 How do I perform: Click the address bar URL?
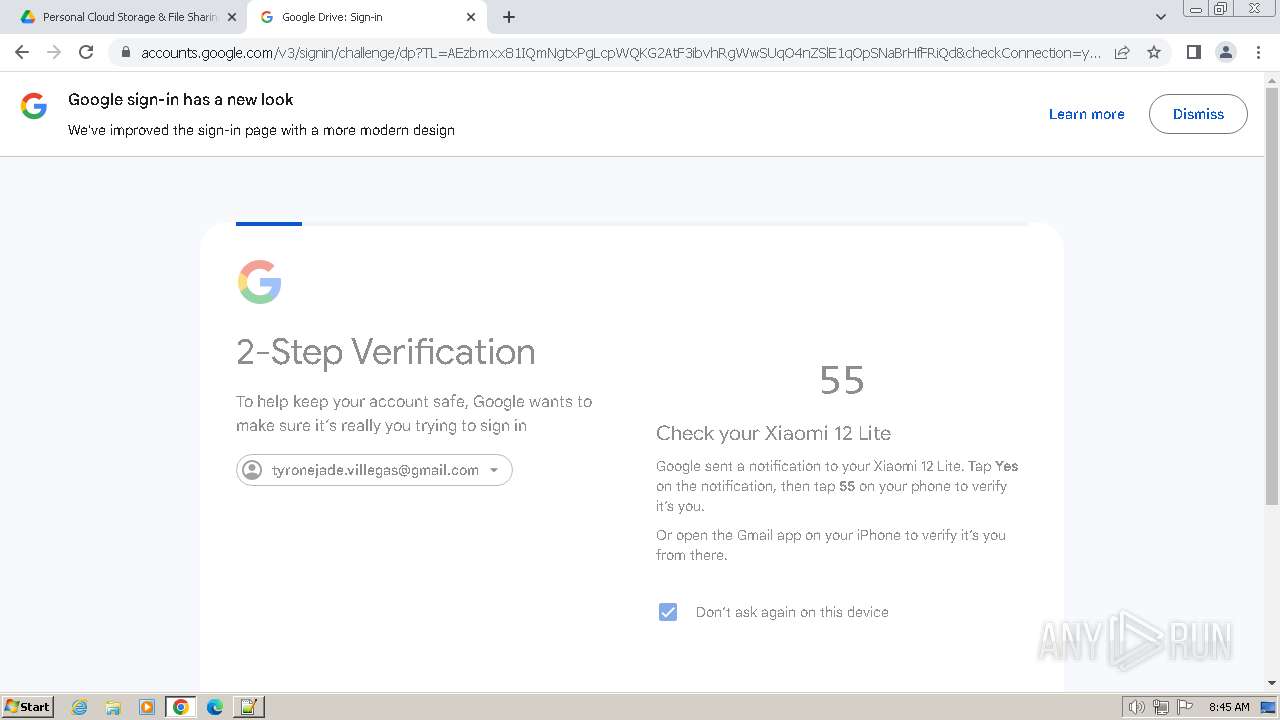620,53
